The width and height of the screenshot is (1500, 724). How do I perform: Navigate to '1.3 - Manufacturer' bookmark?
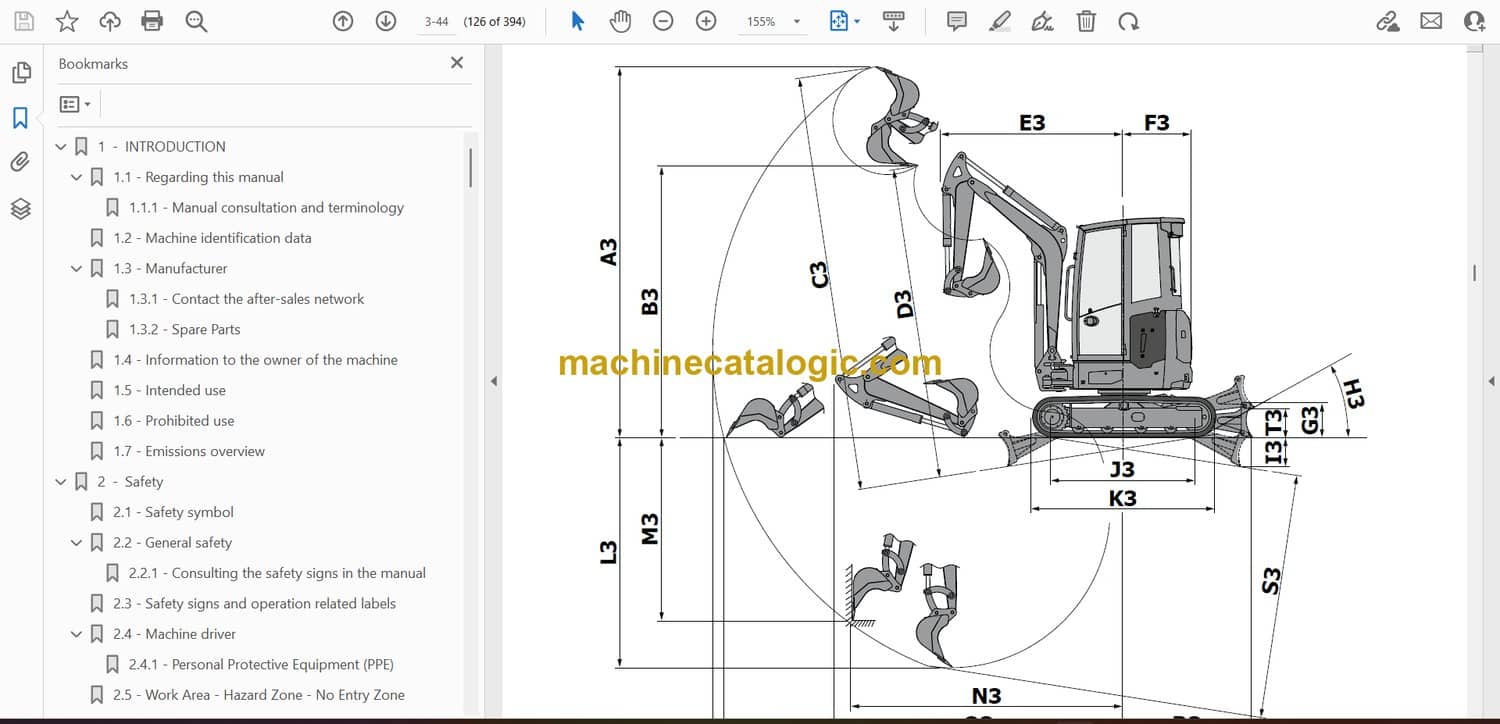coord(170,268)
